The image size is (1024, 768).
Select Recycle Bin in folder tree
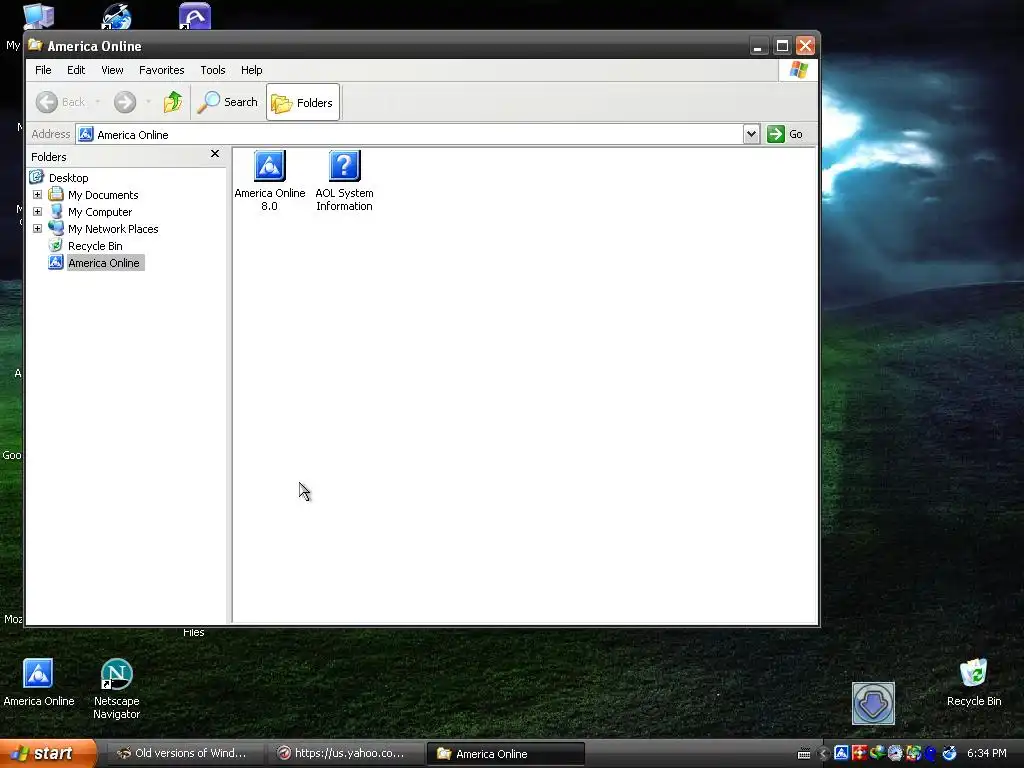tap(95, 246)
